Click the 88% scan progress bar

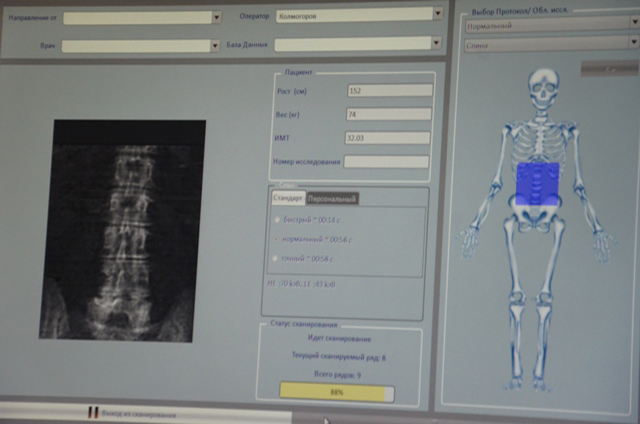pos(336,393)
